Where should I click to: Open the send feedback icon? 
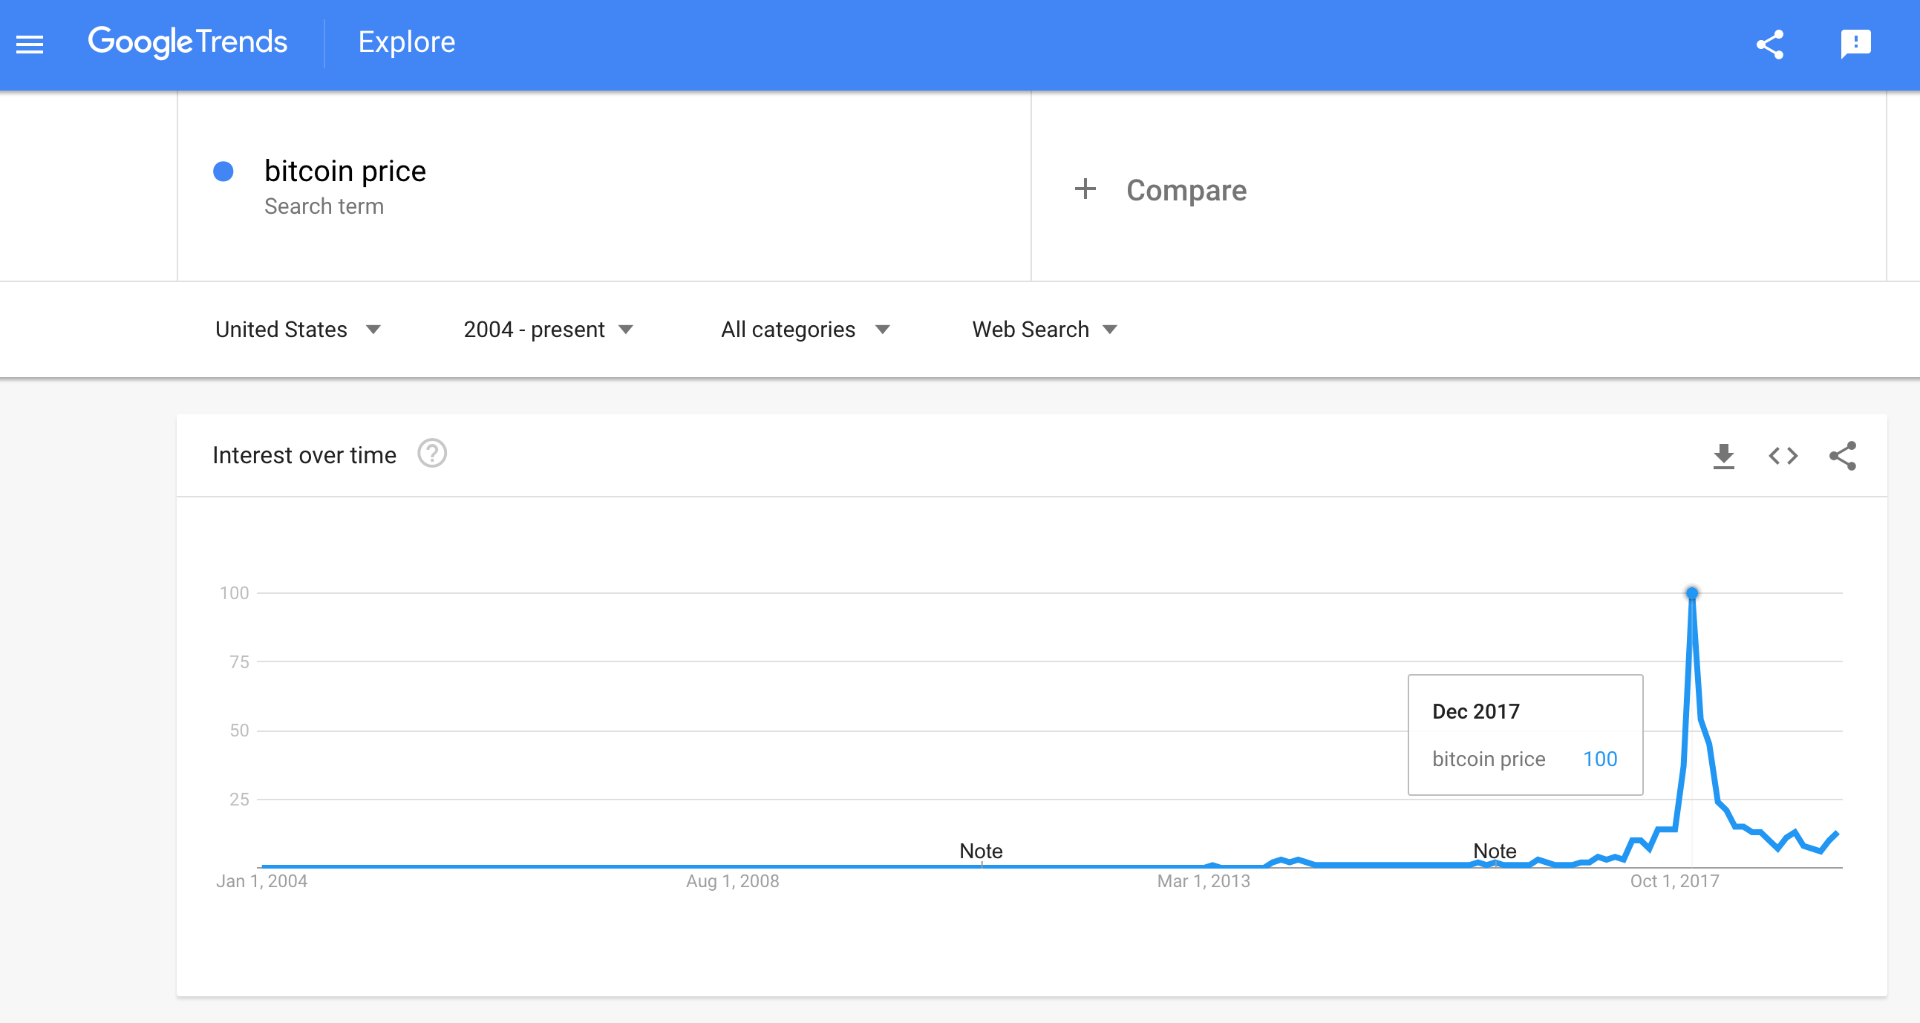tap(1856, 44)
